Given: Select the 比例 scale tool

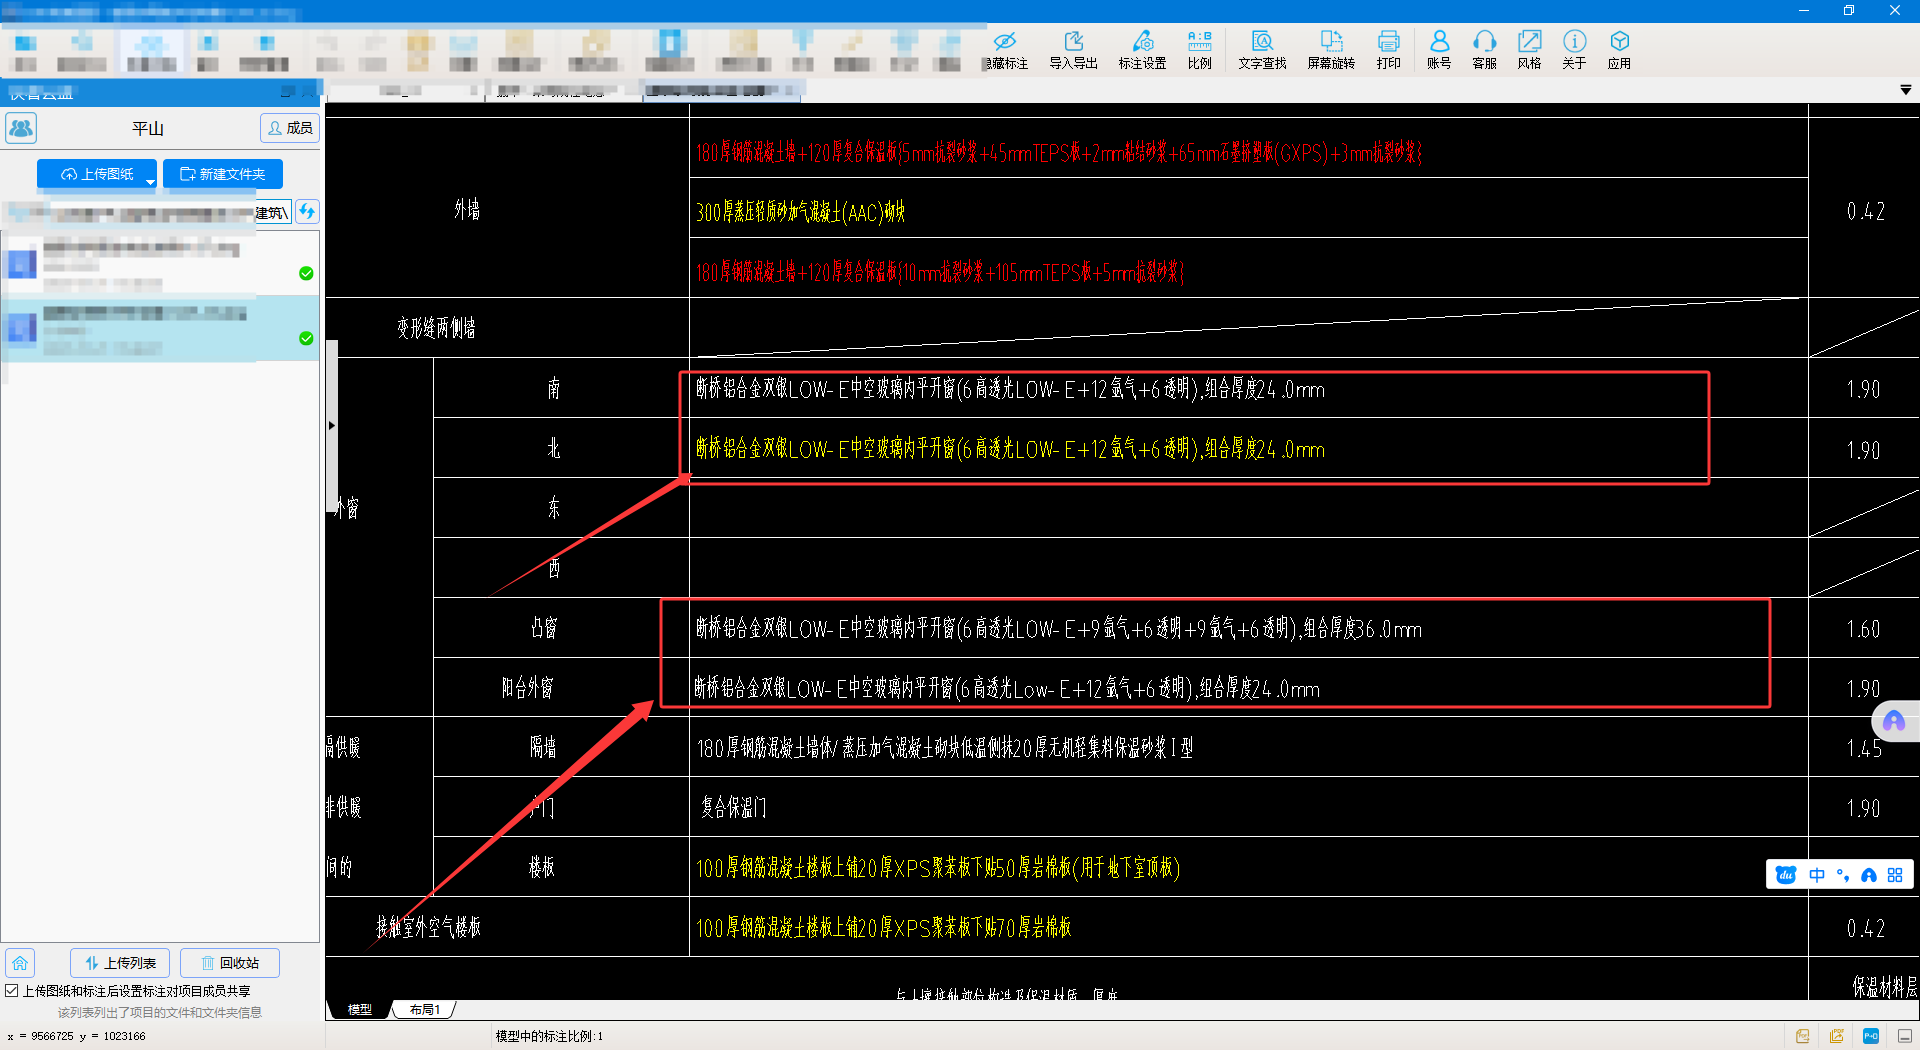Looking at the screenshot, I should 1199,49.
